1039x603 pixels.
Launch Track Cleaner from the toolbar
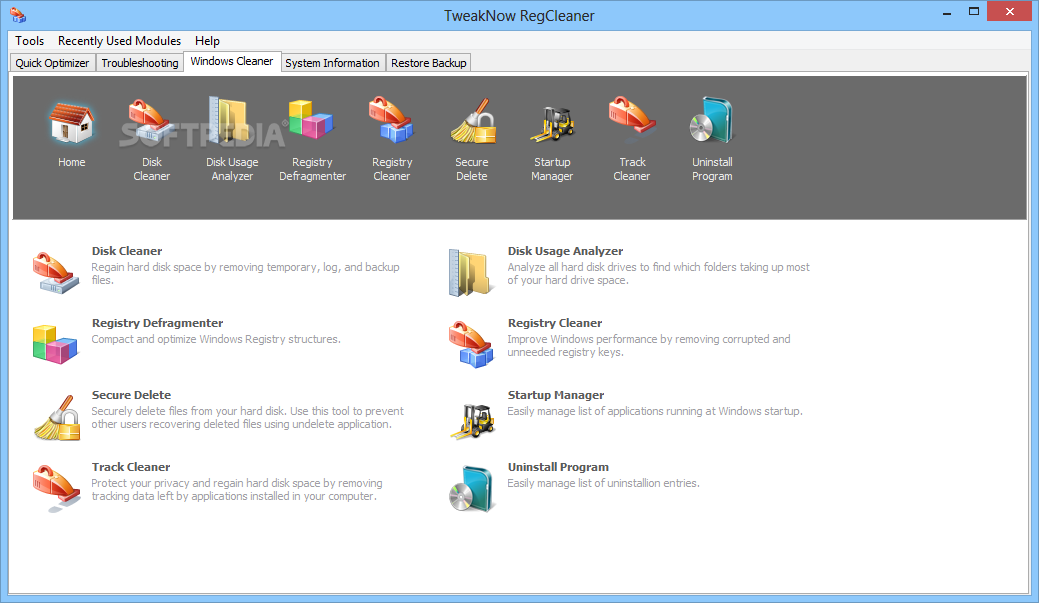(x=632, y=117)
